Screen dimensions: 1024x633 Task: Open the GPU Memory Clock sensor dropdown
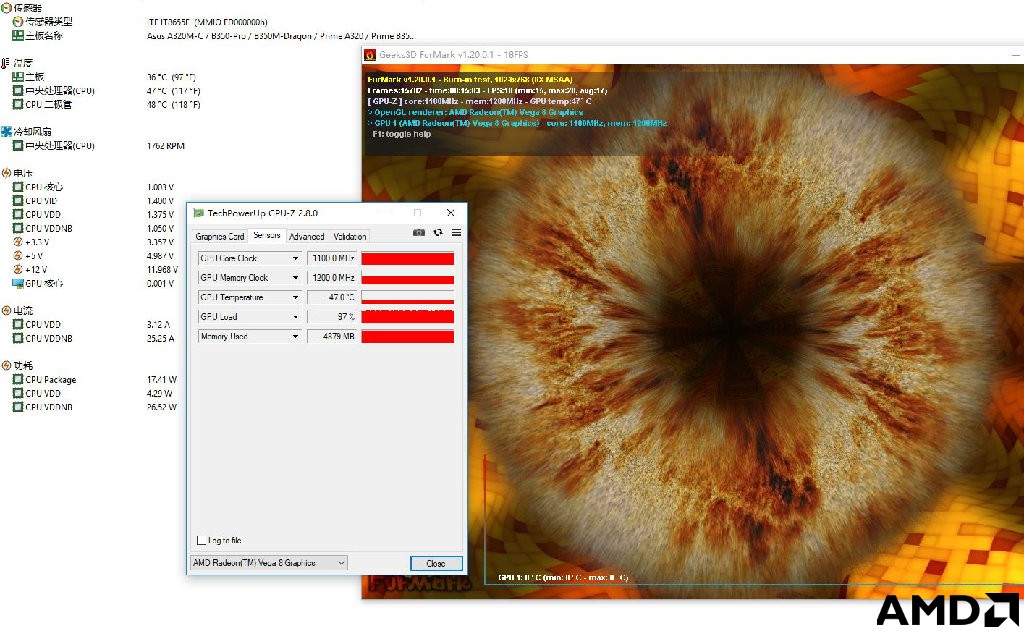(295, 278)
